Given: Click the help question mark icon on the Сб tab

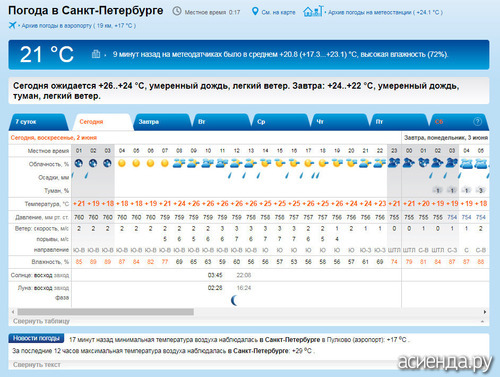Looking at the screenshot, I should pyautogui.click(x=477, y=122).
